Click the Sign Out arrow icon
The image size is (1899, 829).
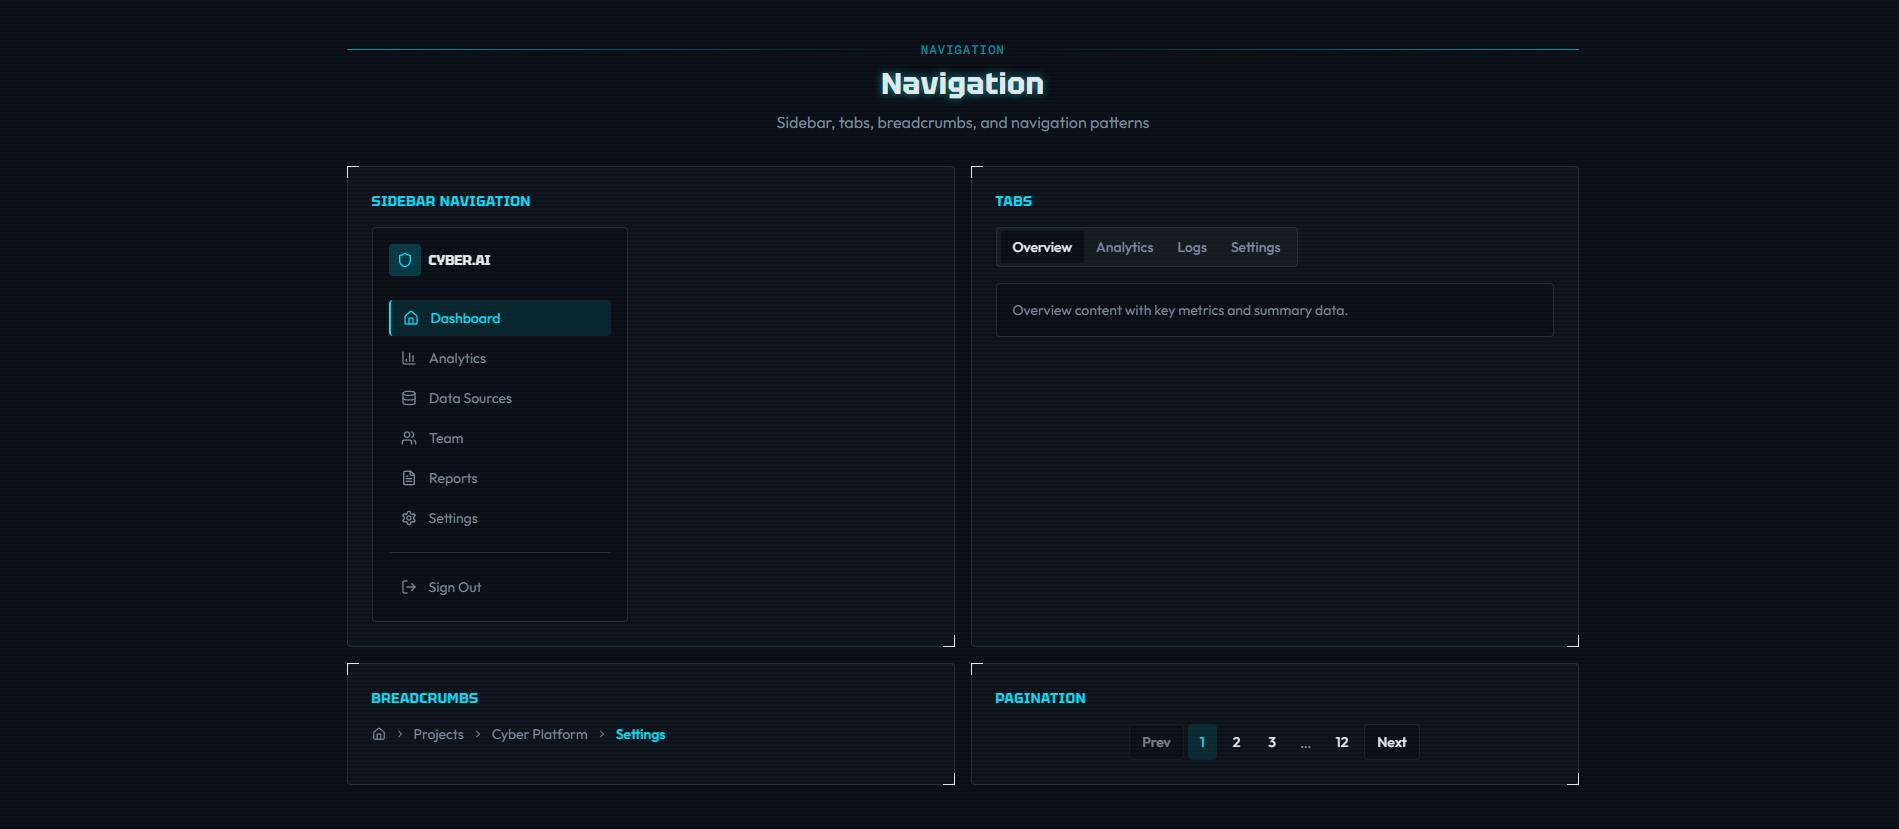pyautogui.click(x=409, y=587)
